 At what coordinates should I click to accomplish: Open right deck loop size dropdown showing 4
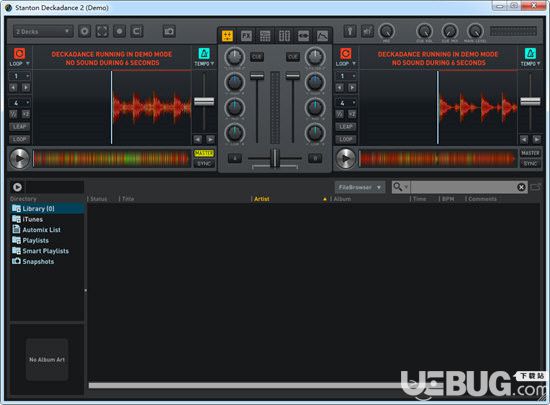coord(346,102)
